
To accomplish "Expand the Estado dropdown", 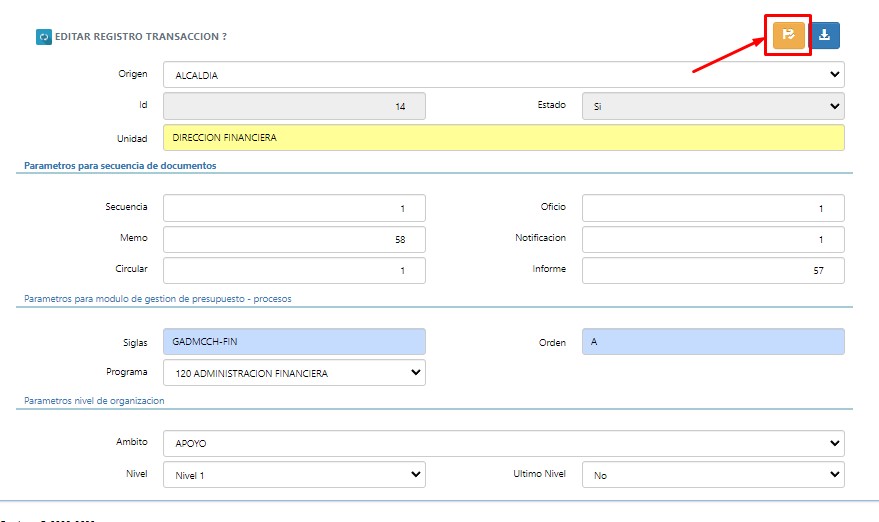I will [712, 106].
